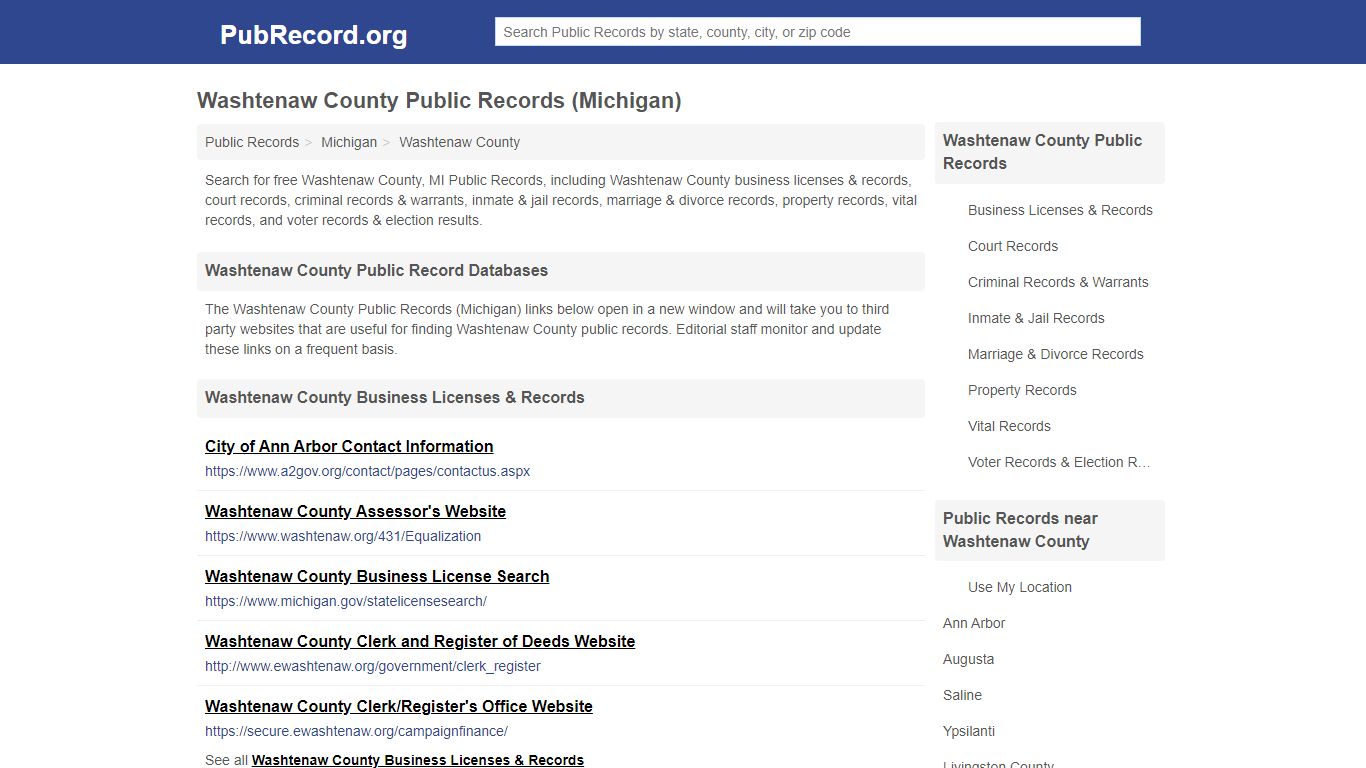
Task: Select Voter Records & Election sidebar entry
Action: click(1059, 462)
